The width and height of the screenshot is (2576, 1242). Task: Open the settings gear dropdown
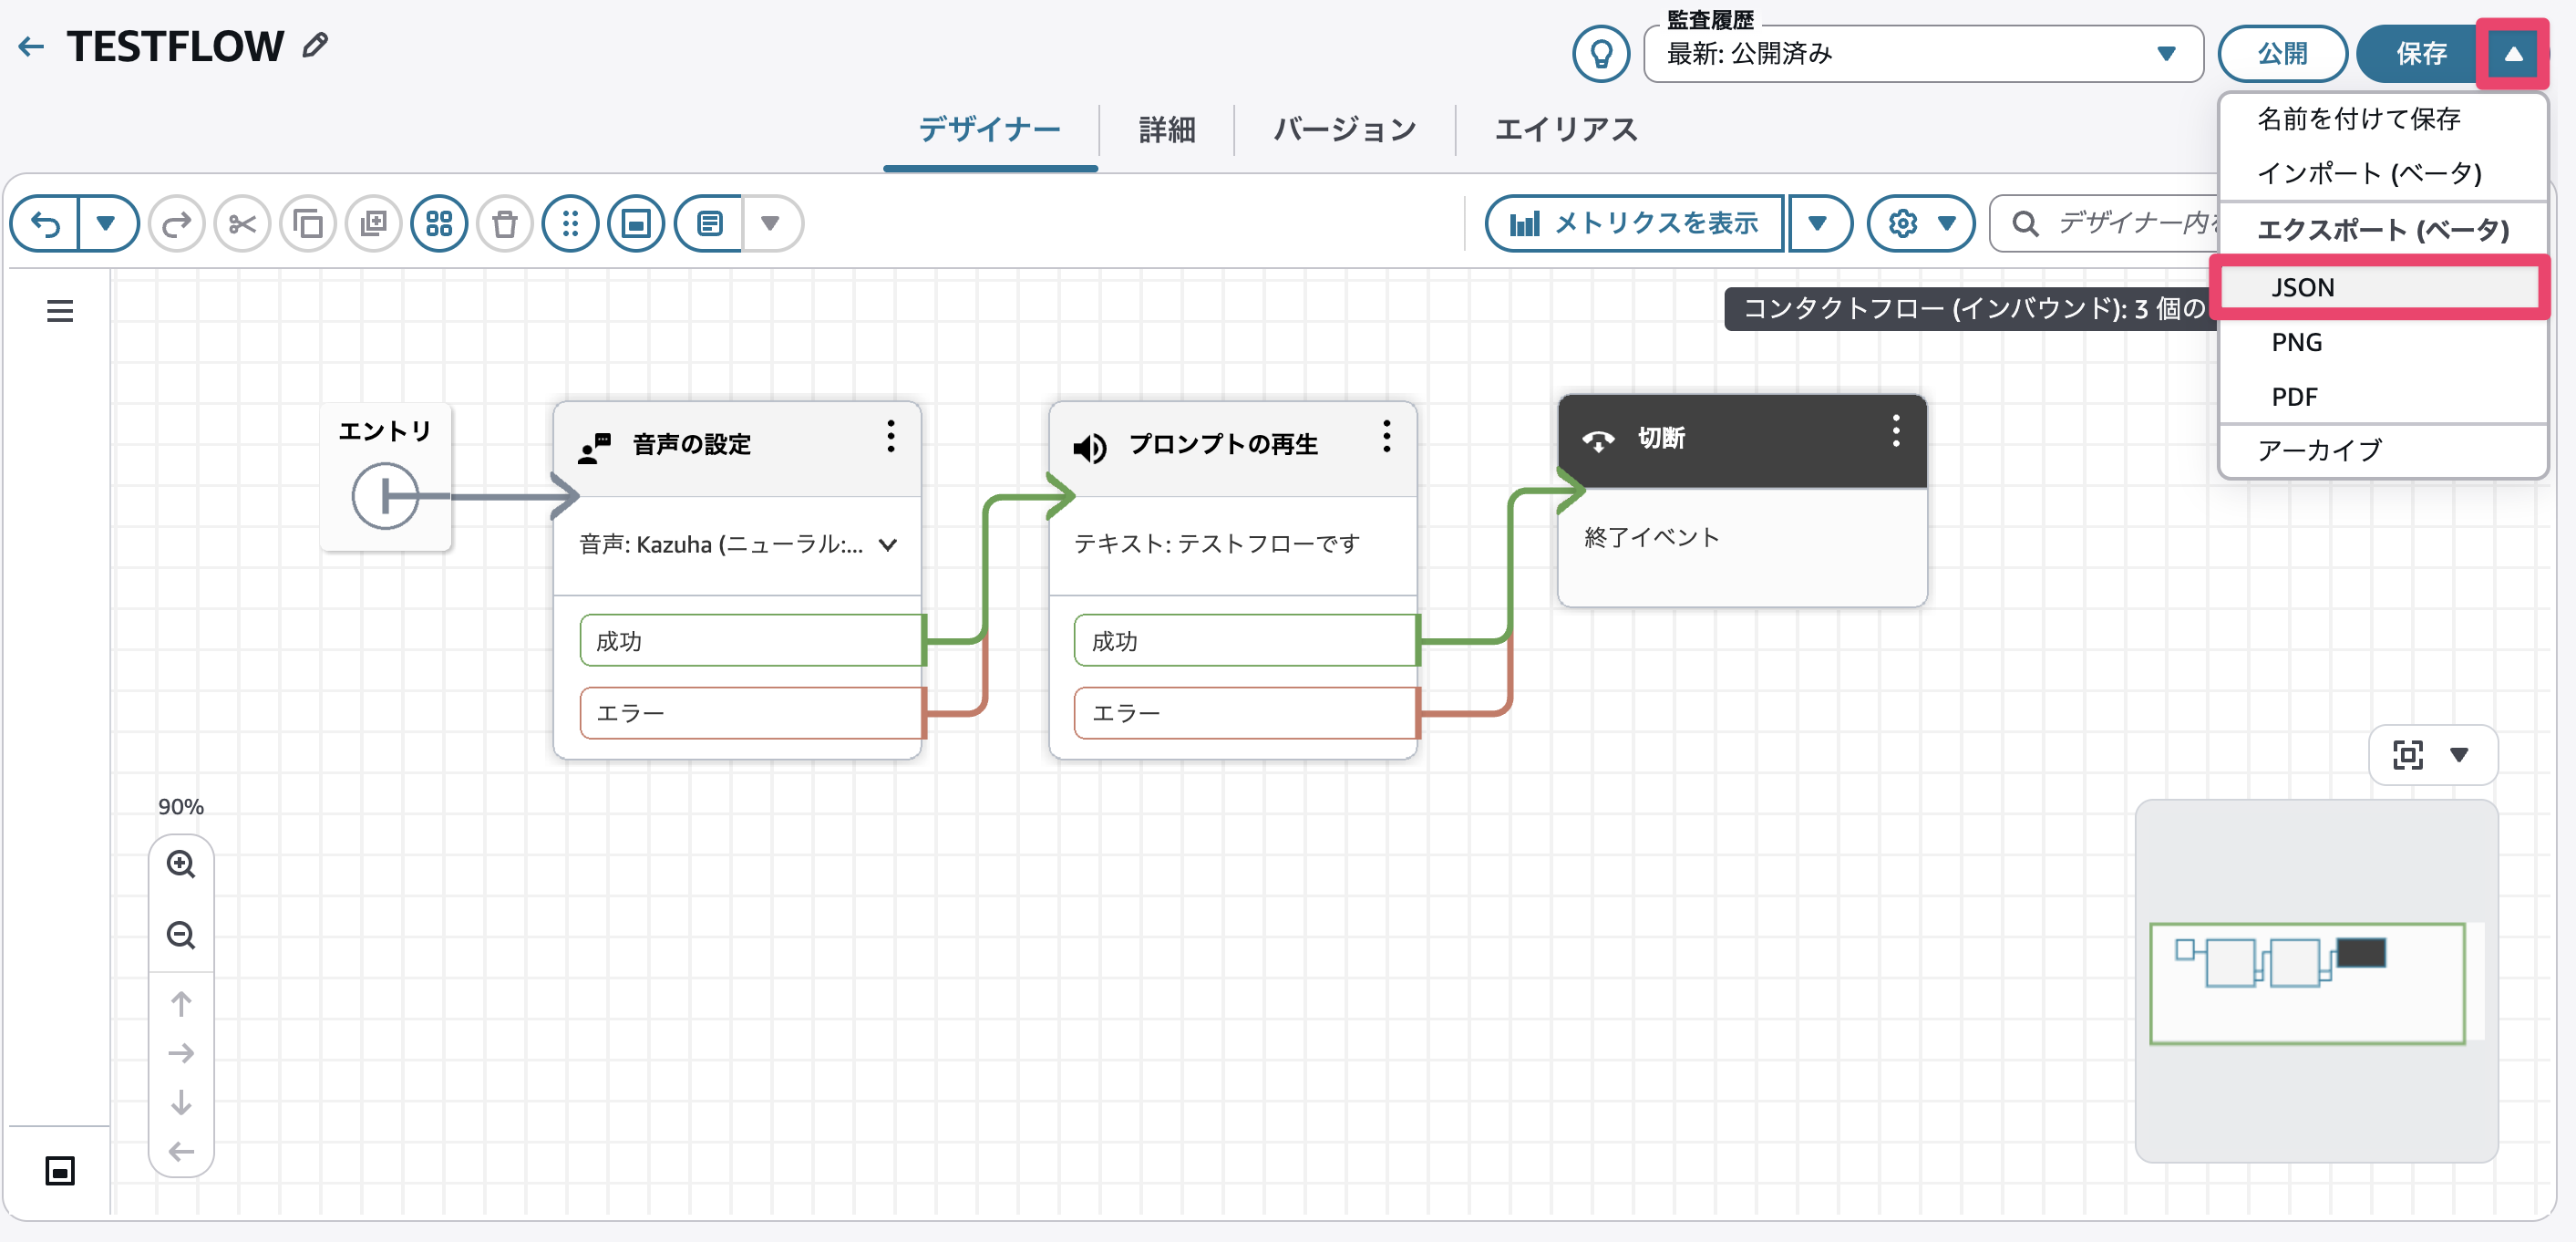click(1921, 223)
